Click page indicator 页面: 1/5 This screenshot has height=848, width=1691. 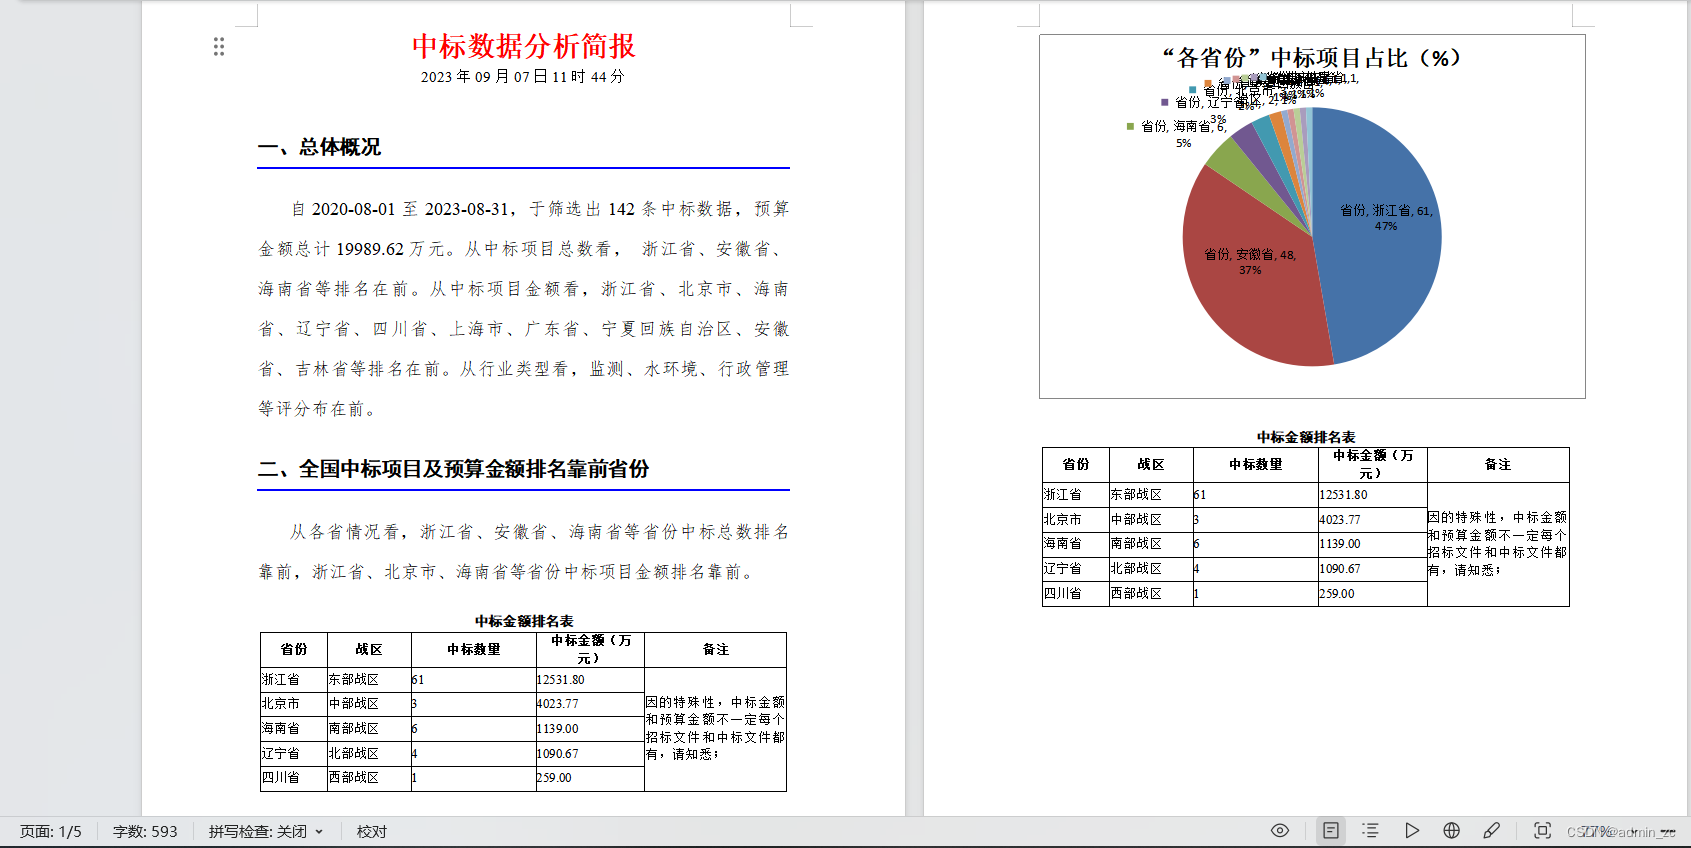pyautogui.click(x=51, y=832)
